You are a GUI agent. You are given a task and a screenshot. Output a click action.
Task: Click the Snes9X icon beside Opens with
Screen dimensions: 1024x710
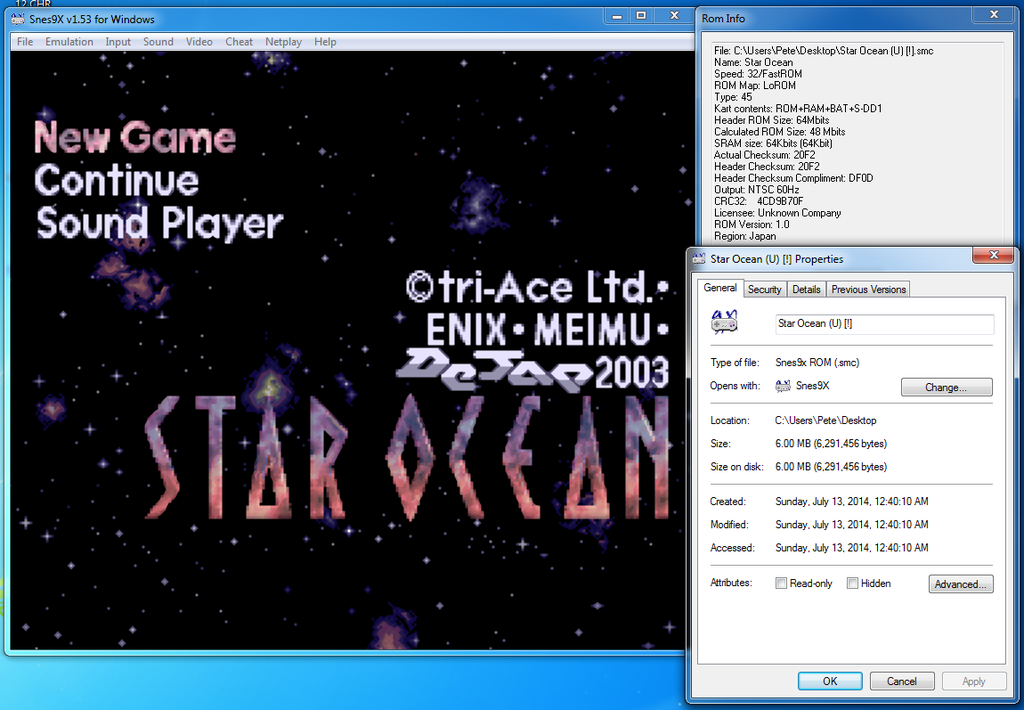(x=783, y=386)
